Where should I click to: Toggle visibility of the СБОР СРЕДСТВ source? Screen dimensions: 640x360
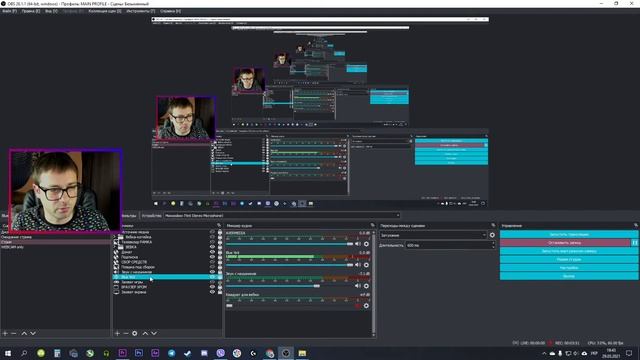pos(212,262)
